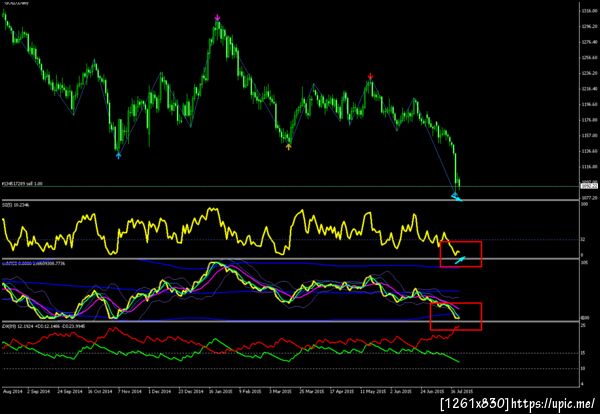Click the 16 Oct 2014 date label
Image resolution: width=600 pixels, height=414 pixels.
pos(100,392)
